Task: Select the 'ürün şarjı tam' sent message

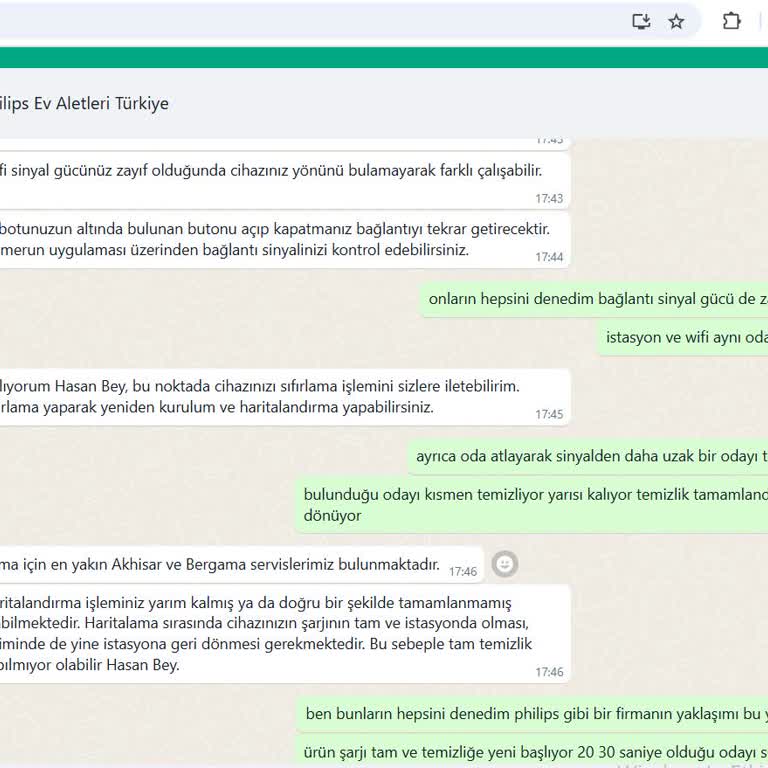Action: click(x=536, y=752)
